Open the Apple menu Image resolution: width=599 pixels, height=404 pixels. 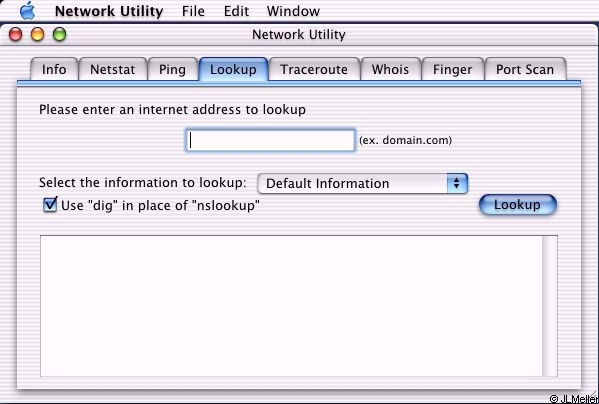pos(28,11)
